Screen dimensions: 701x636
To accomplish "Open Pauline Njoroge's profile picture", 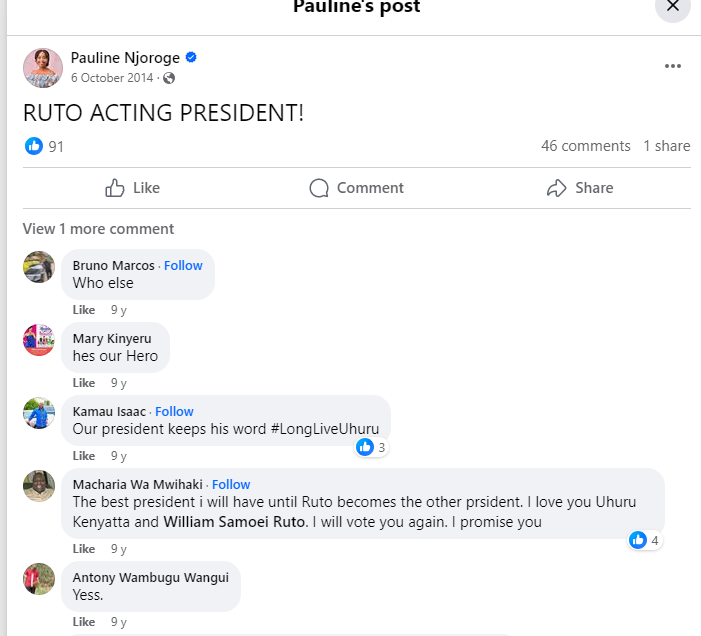I will pyautogui.click(x=43, y=67).
